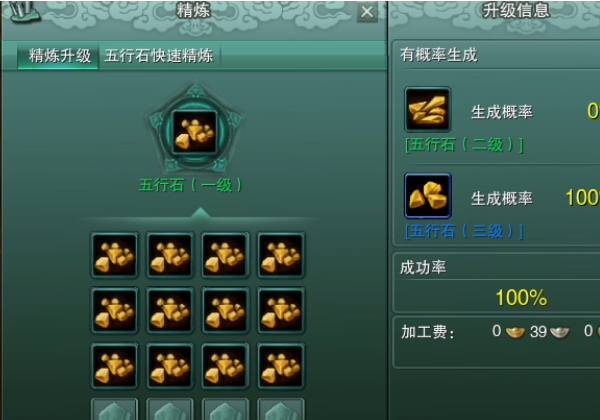
Task: Click the [五行石（二级）] green link text
Action: [464, 145]
